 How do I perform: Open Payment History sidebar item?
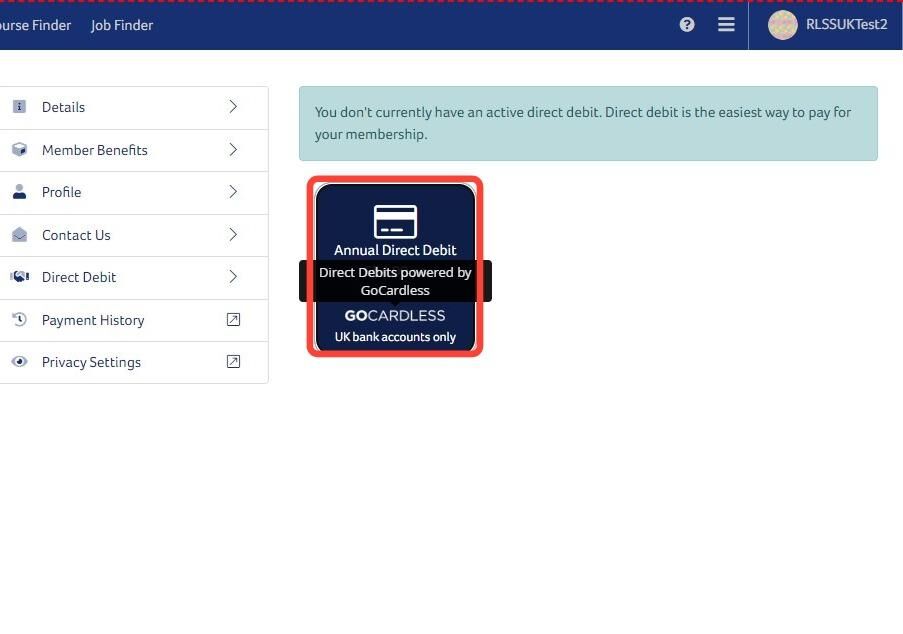[134, 321]
